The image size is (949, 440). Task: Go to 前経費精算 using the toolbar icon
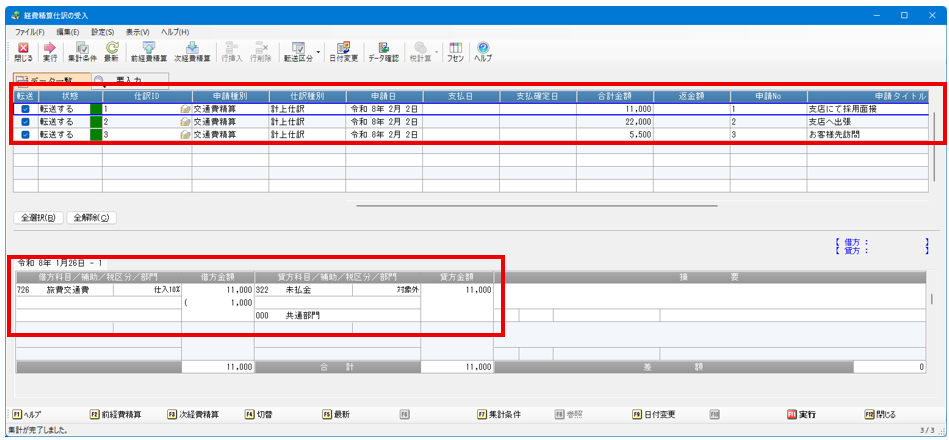tap(149, 52)
